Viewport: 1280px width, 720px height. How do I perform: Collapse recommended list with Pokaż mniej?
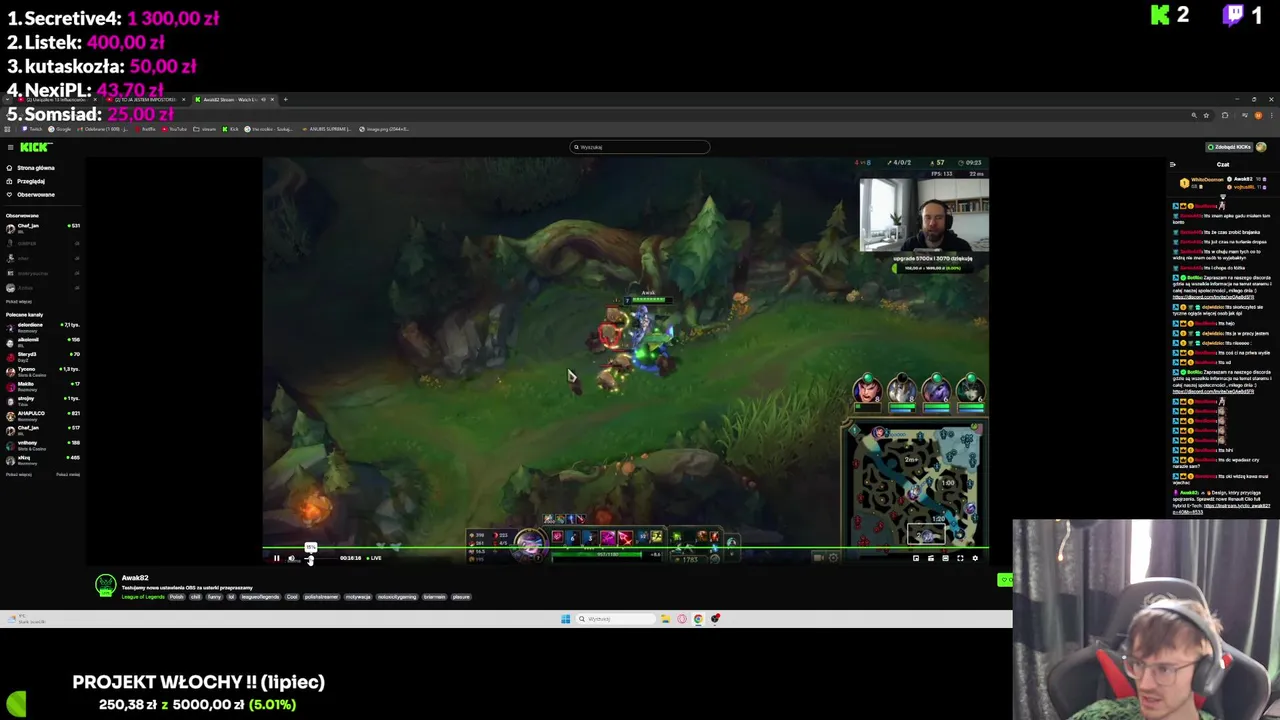(x=68, y=474)
